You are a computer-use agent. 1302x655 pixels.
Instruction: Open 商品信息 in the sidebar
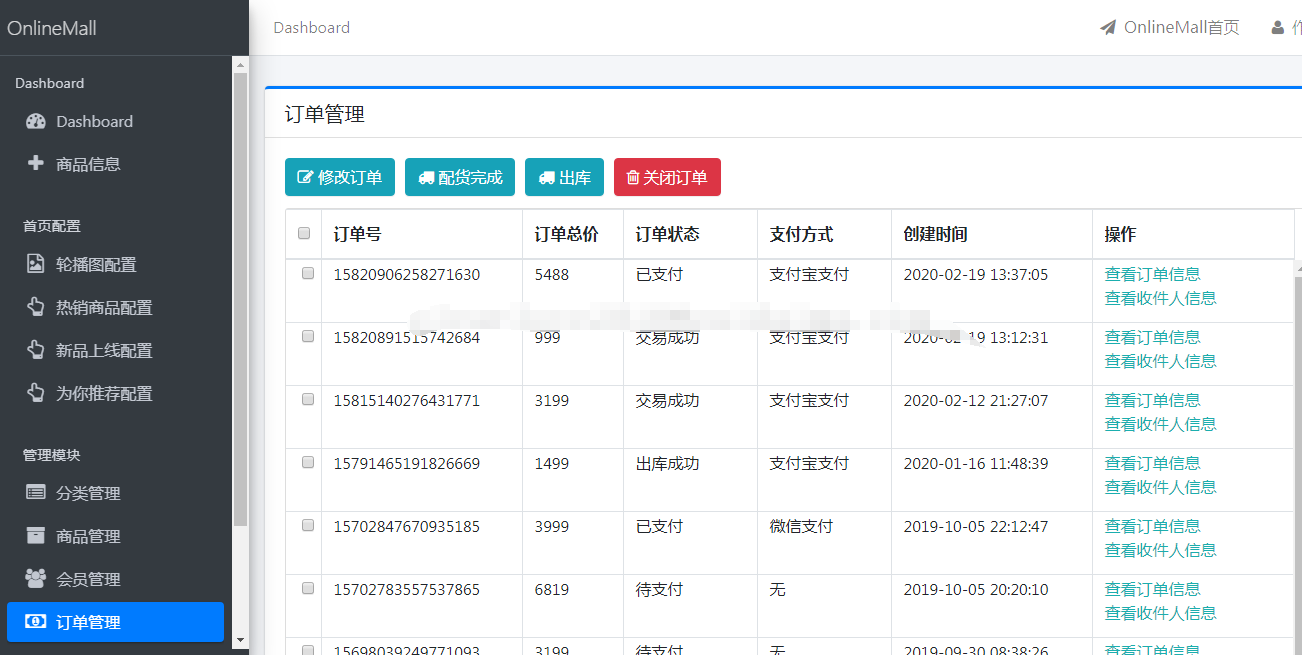(115, 164)
